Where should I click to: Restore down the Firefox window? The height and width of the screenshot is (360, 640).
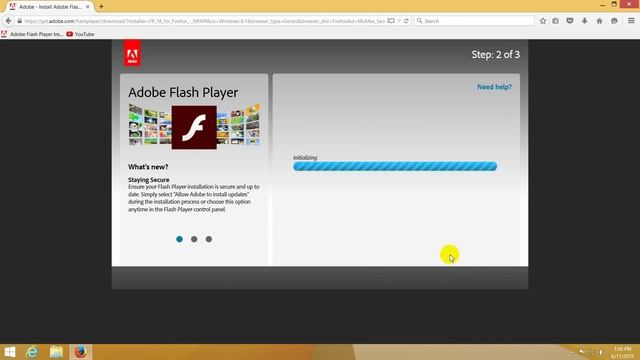614,4
